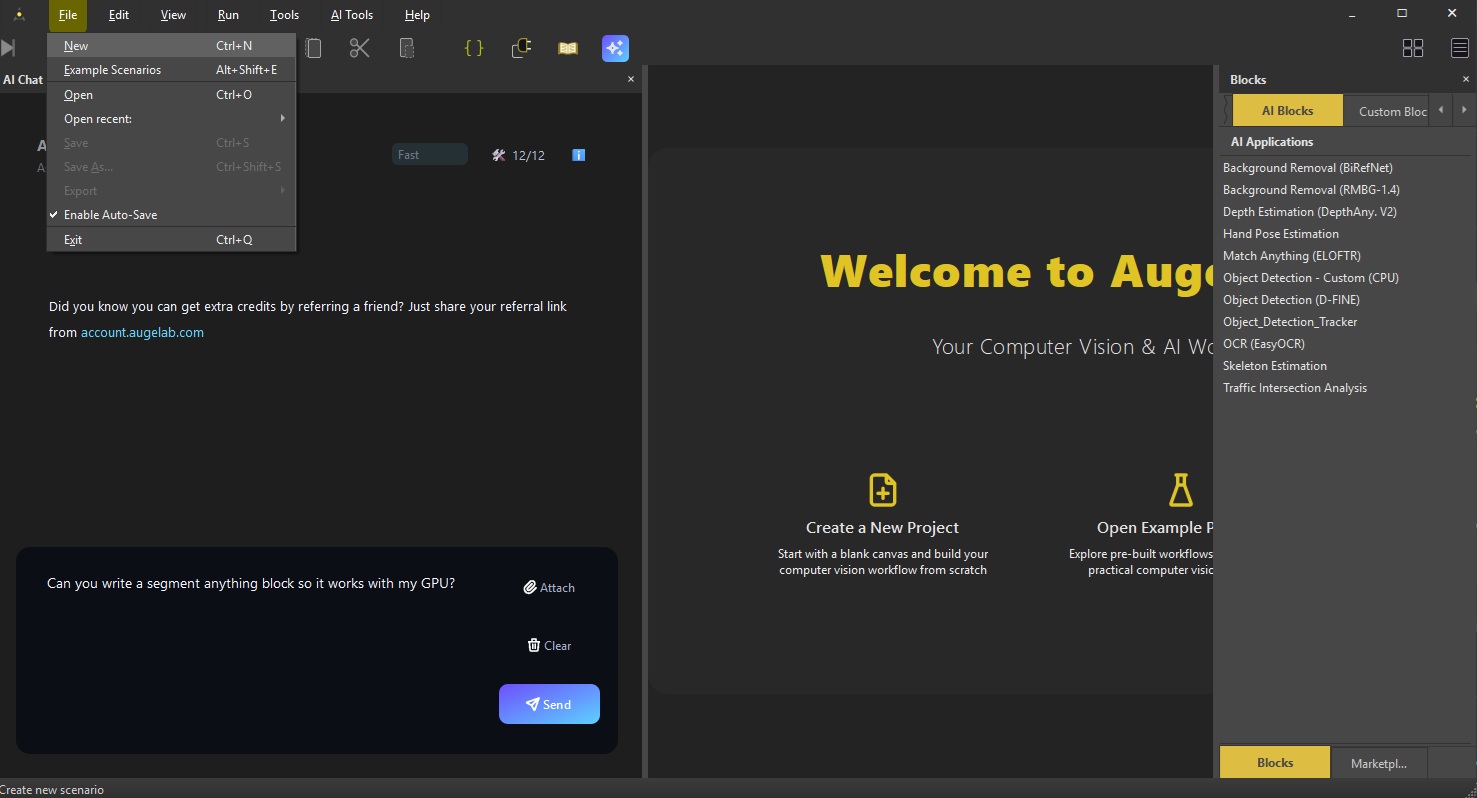Select Example Scenarios from File menu

click(x=112, y=70)
